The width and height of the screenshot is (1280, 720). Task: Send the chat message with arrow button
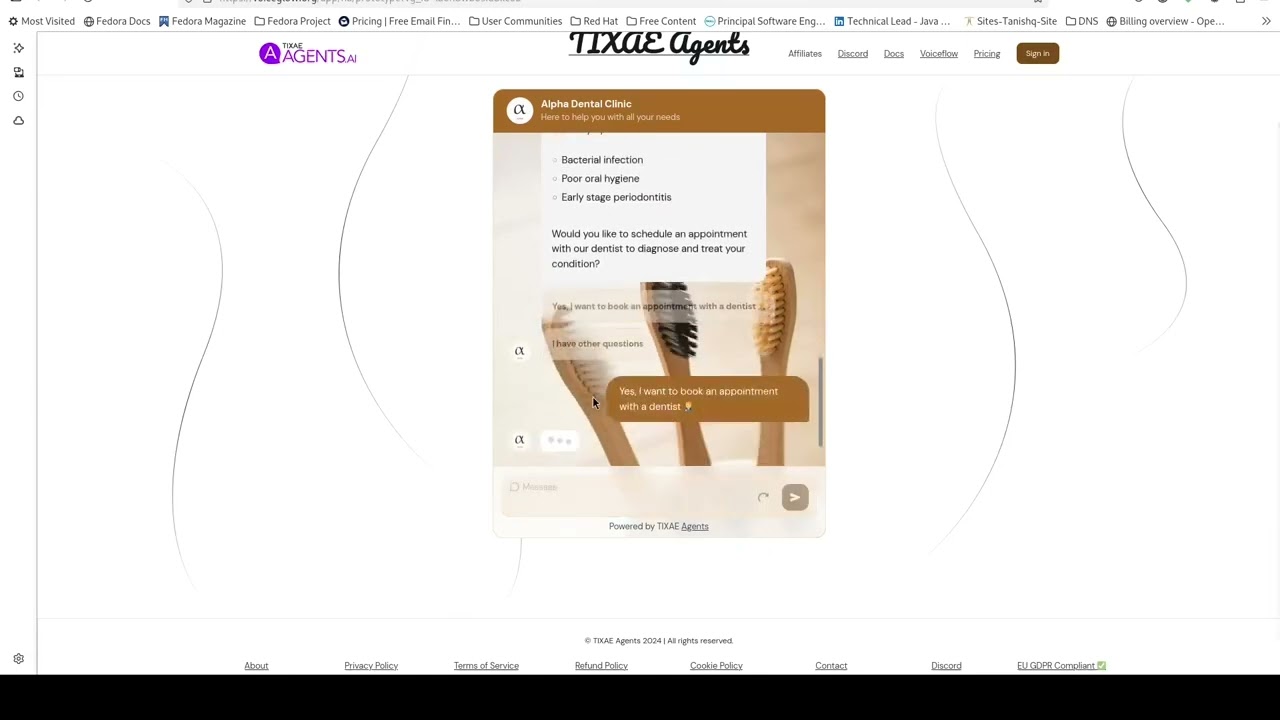coord(795,497)
